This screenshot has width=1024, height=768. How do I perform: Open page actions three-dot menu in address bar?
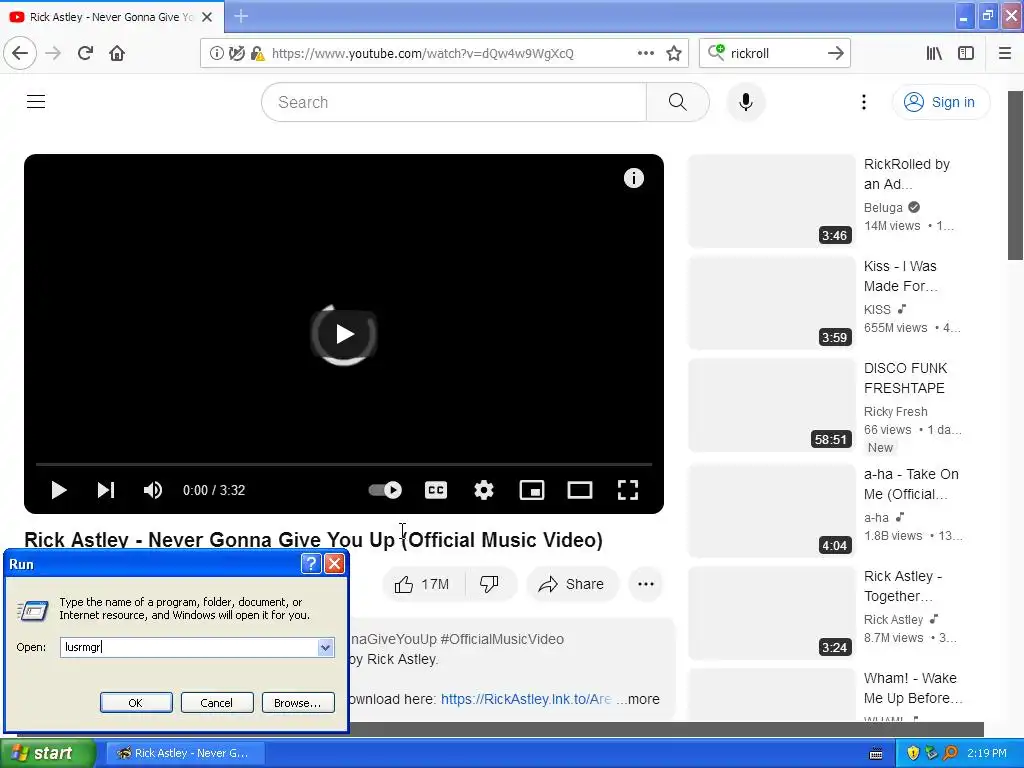tap(645, 54)
